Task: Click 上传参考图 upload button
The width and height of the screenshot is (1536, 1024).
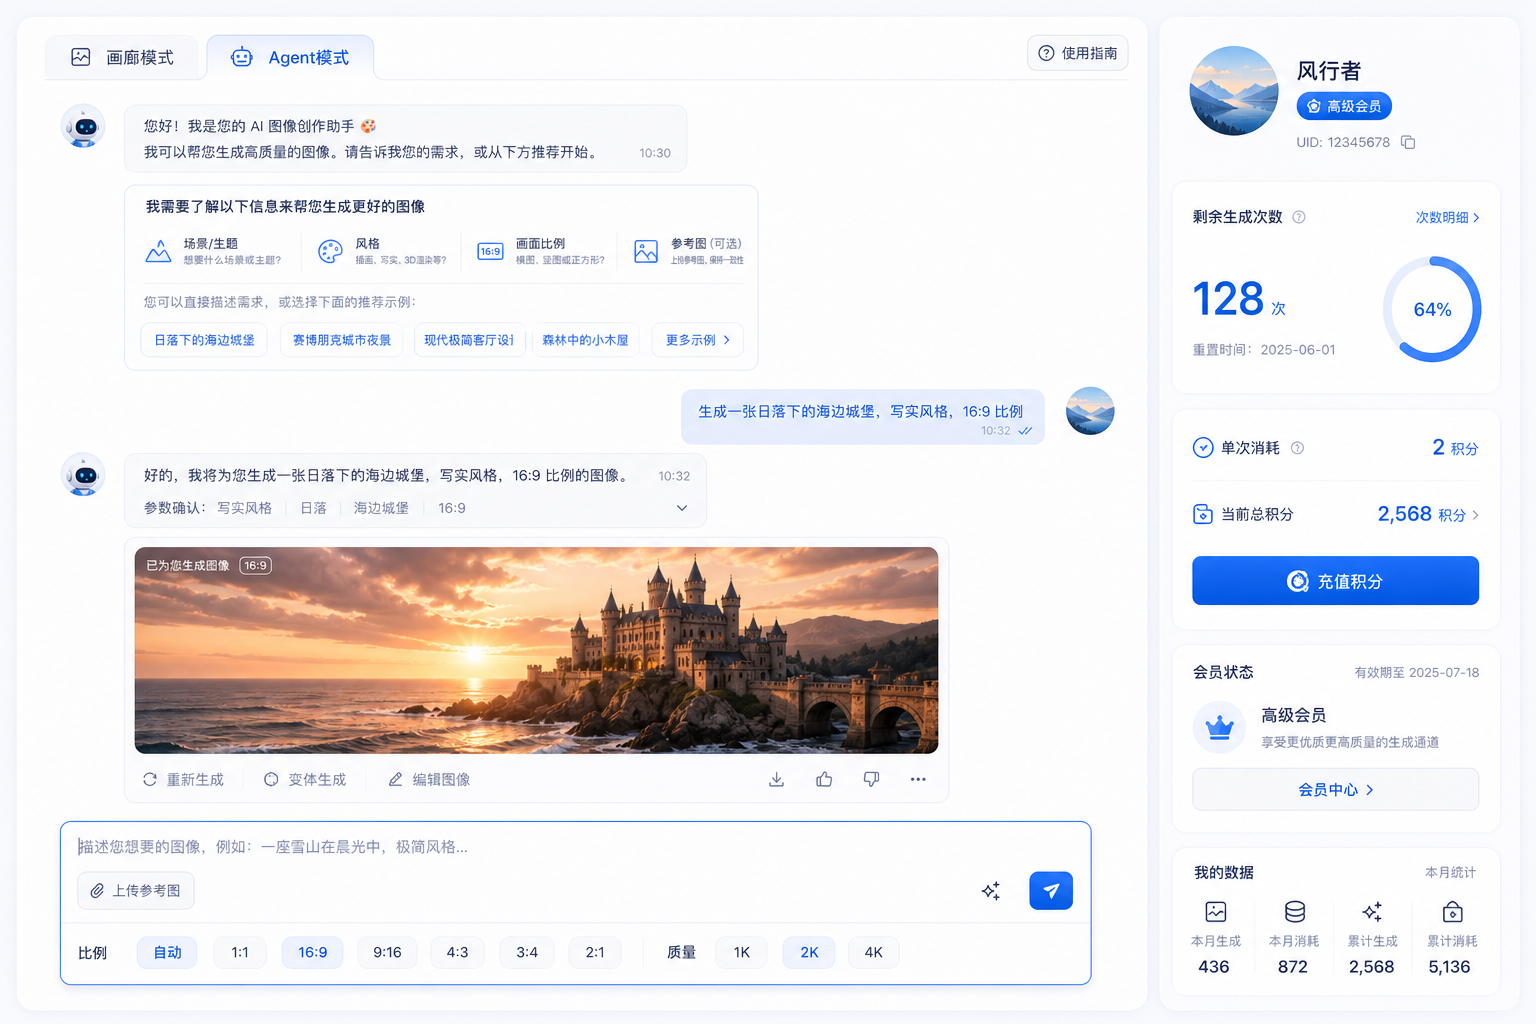Action: 136,891
